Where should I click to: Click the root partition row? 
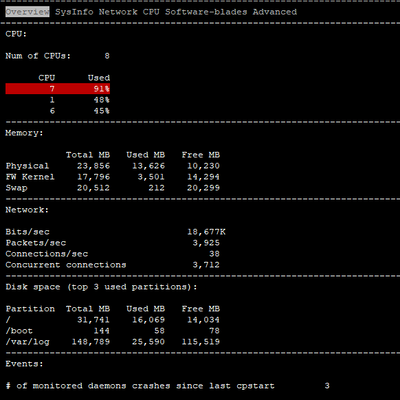point(113,320)
